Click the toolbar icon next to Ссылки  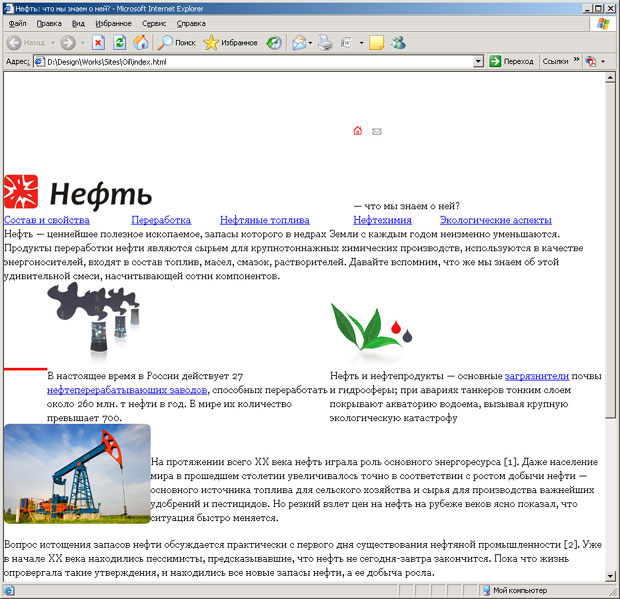(x=591, y=61)
